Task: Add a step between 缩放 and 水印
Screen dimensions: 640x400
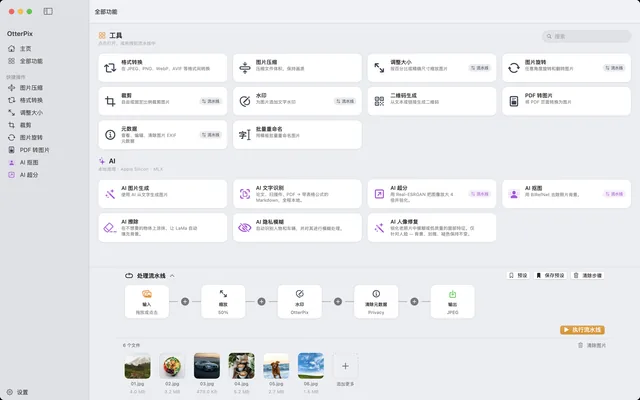Action: pos(261,302)
